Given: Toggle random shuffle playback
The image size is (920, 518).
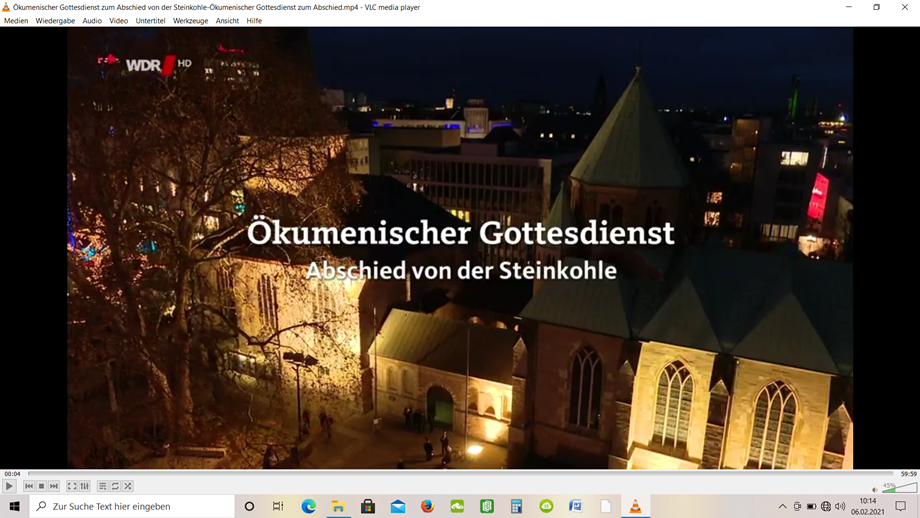Looking at the screenshot, I should pyautogui.click(x=128, y=486).
